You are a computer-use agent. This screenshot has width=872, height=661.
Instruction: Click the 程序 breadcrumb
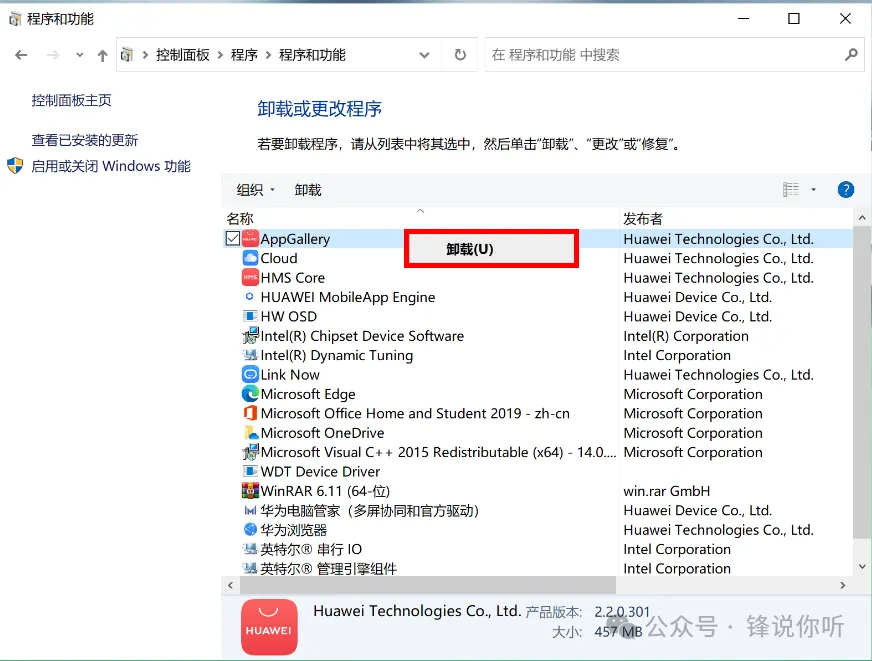click(244, 55)
